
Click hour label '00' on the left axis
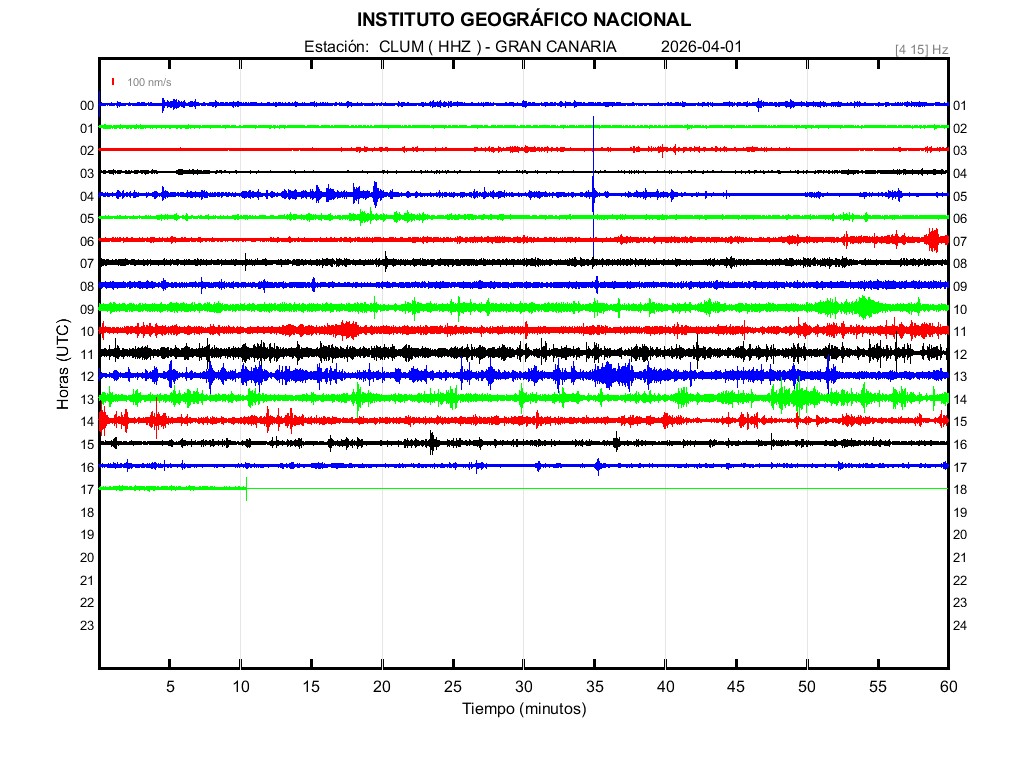(x=87, y=105)
